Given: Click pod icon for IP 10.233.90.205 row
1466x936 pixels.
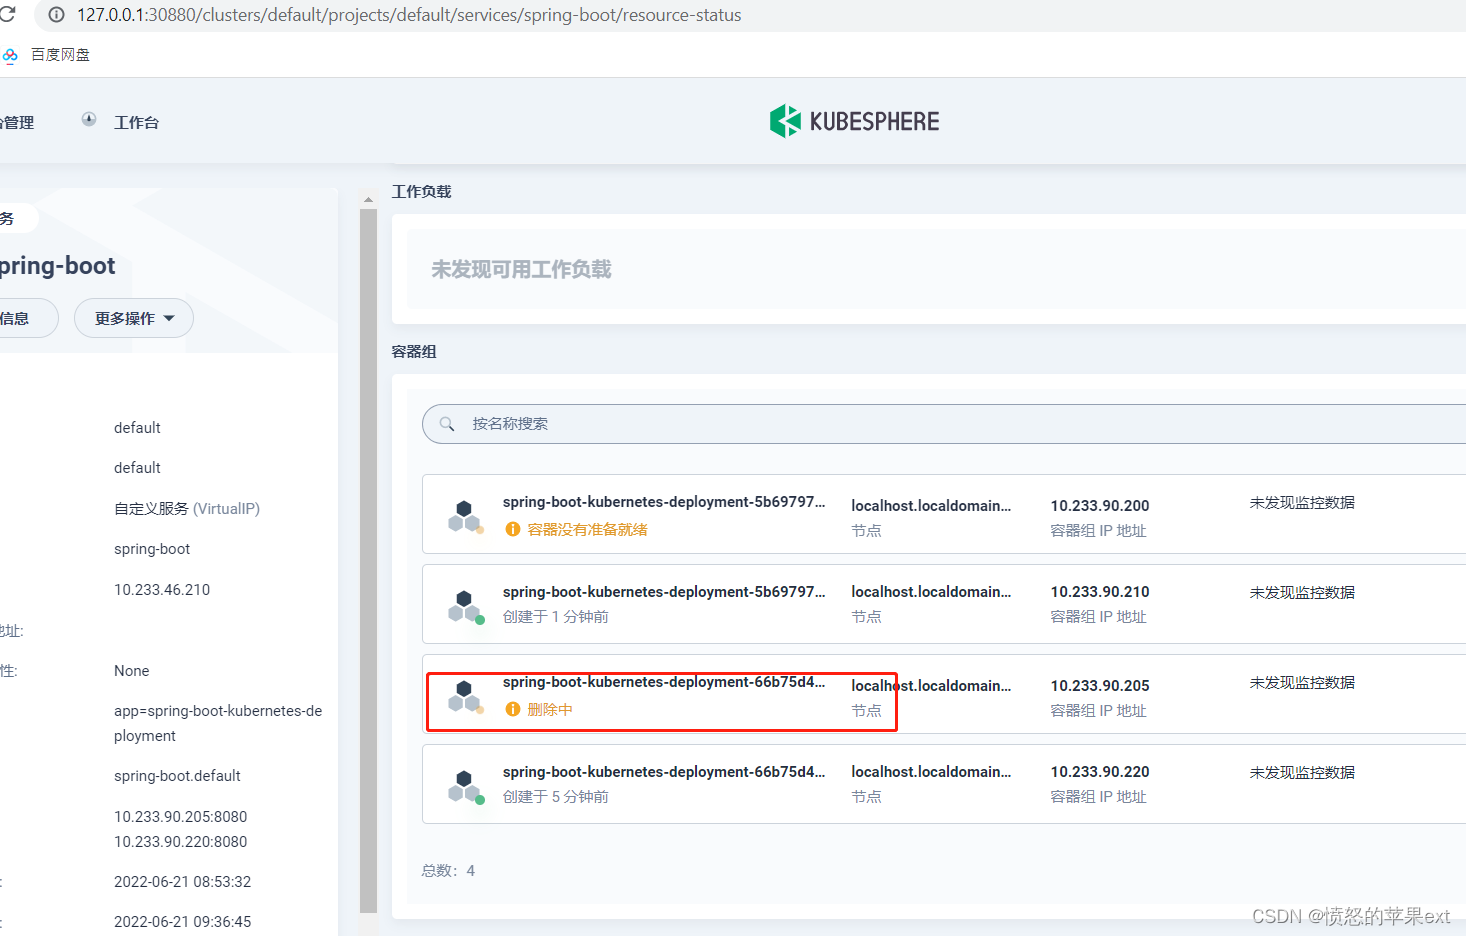Looking at the screenshot, I should pyautogui.click(x=465, y=696).
